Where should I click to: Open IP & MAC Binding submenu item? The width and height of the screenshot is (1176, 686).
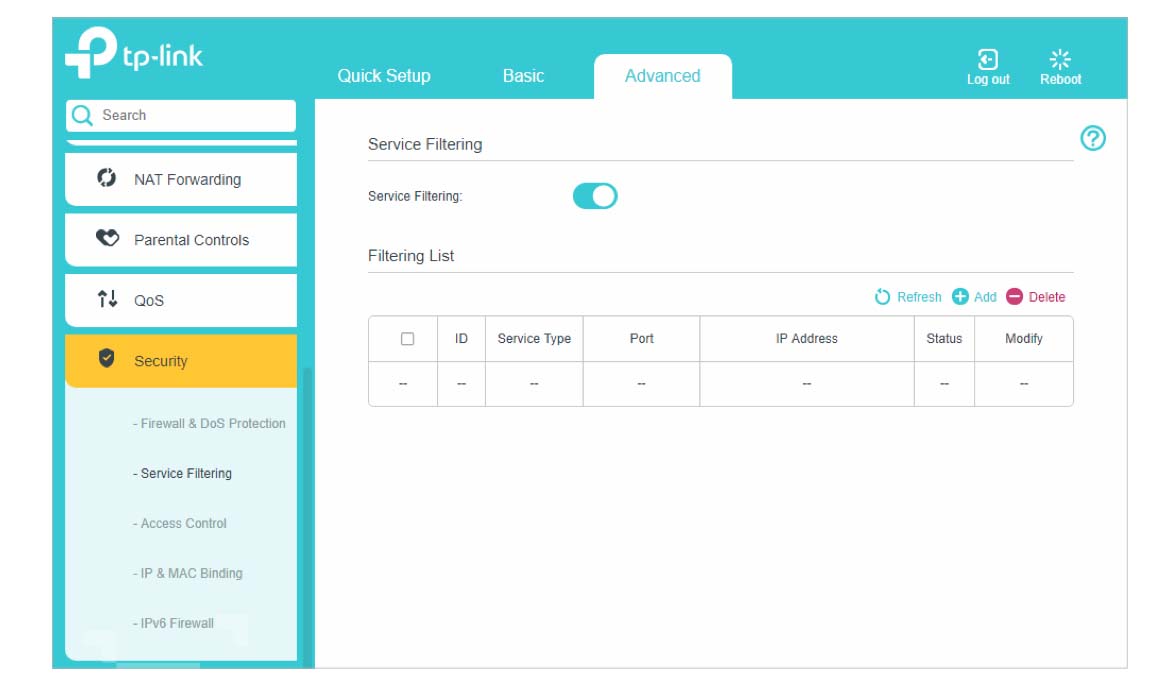click(188, 574)
